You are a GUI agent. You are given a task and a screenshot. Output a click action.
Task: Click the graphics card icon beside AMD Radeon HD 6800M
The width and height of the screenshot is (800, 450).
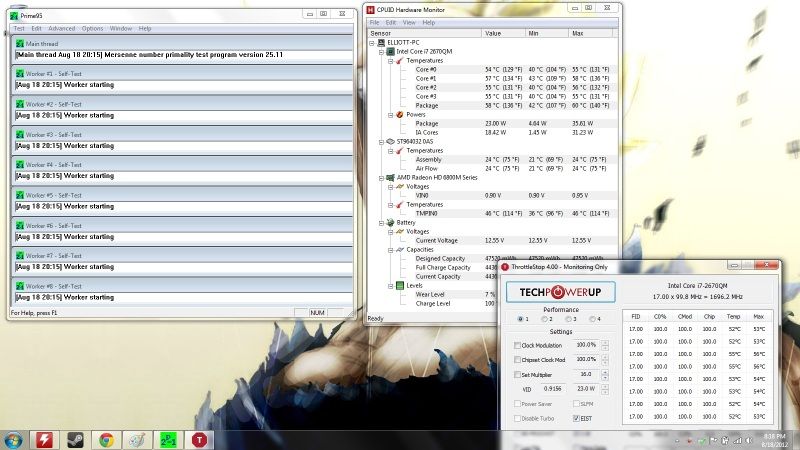pyautogui.click(x=390, y=178)
